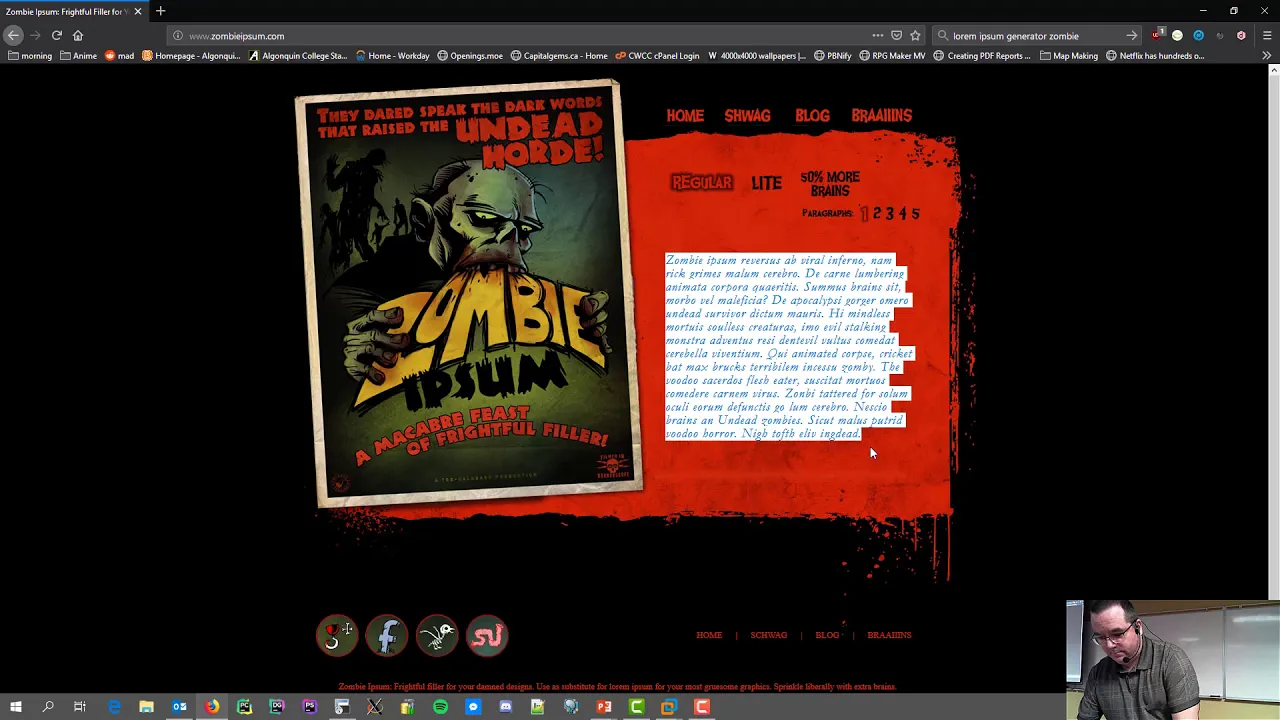Viewport: 1280px width, 720px height.
Task: Click the Zombie Ipsum poster image
Action: coord(468,292)
